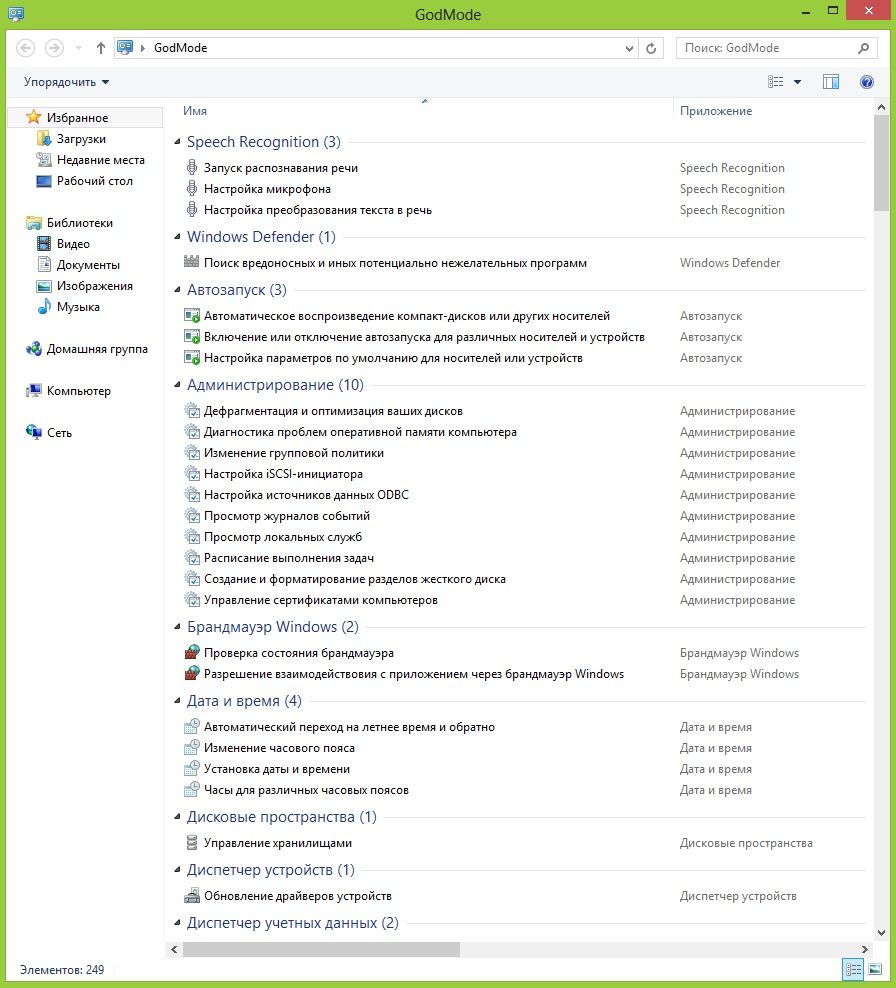Click the vertical scrollbar down arrow
Screen dimensions: 896x988
click(x=882, y=933)
